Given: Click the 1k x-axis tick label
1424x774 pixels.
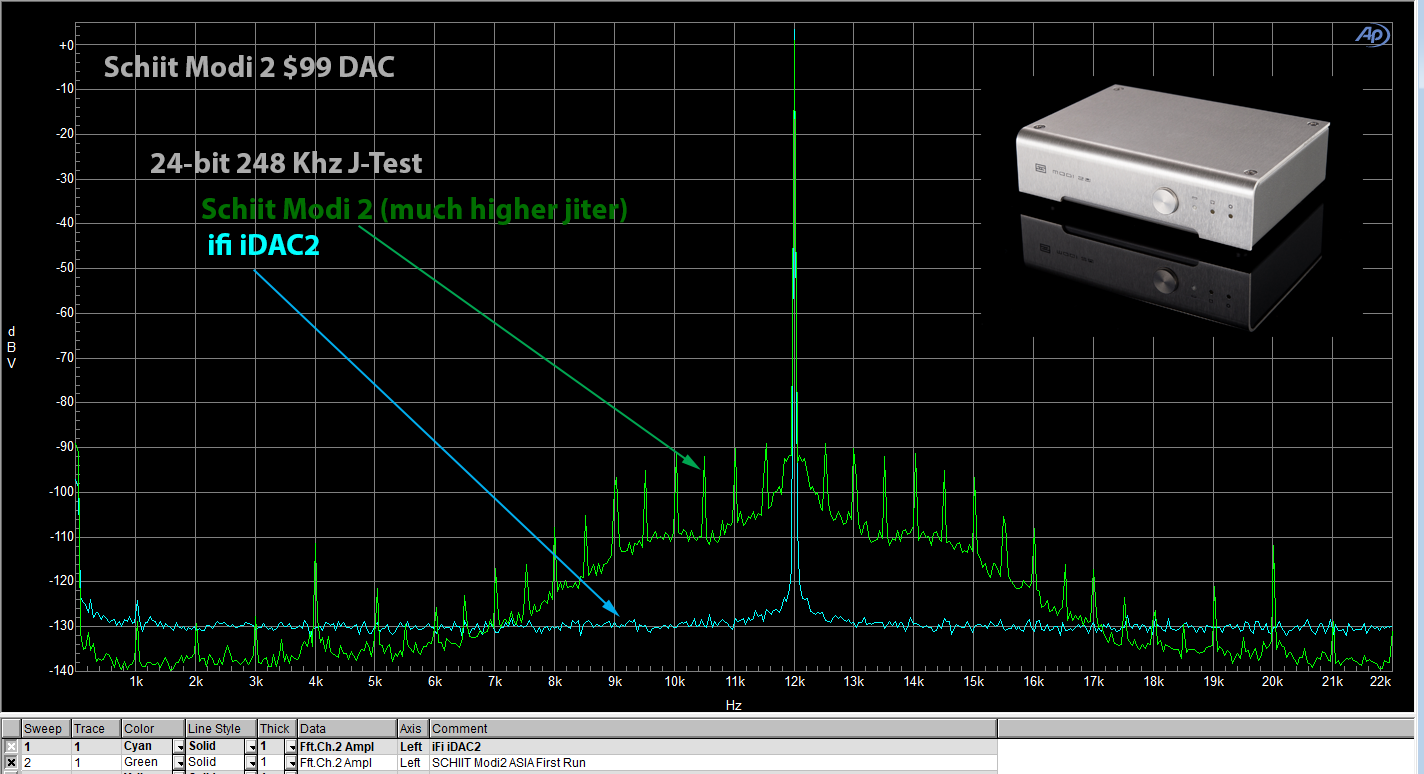Looking at the screenshot, I should (137, 681).
